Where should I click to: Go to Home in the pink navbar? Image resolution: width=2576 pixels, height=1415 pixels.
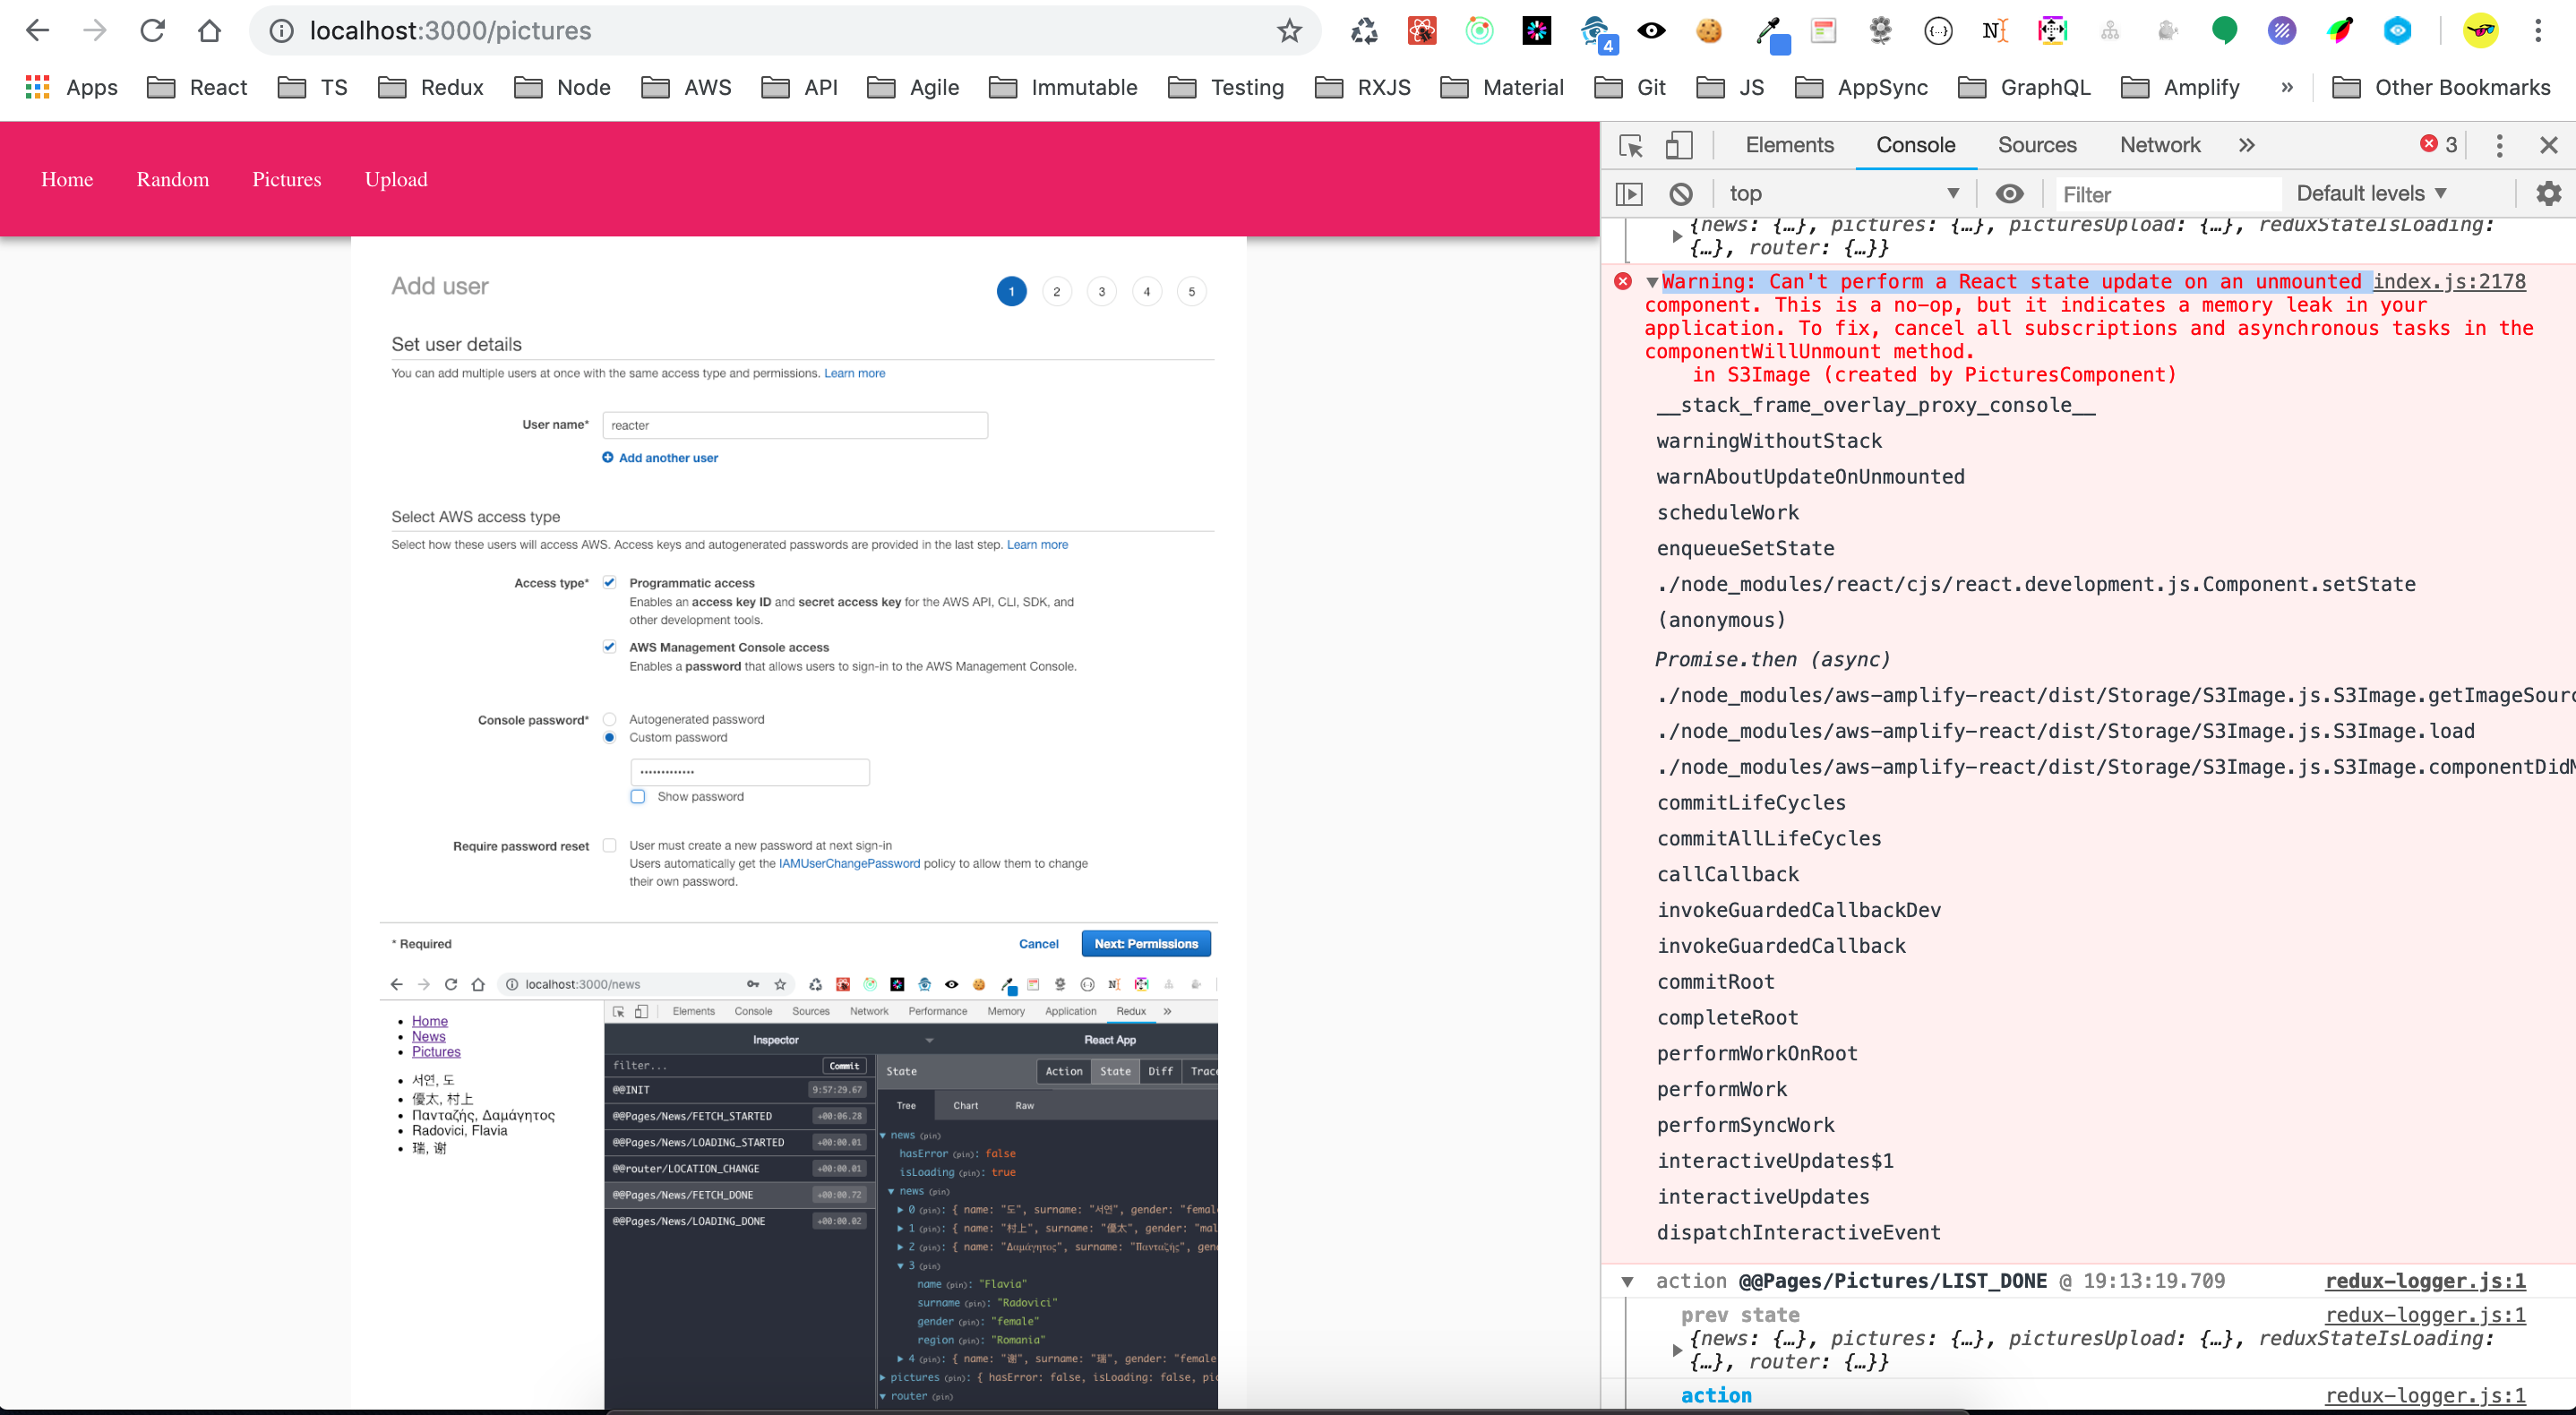[x=67, y=179]
